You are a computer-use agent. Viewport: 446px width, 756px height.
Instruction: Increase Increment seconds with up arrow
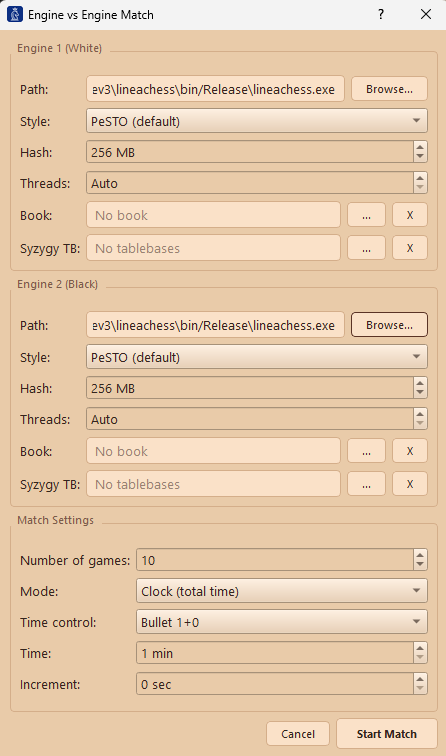420,679
